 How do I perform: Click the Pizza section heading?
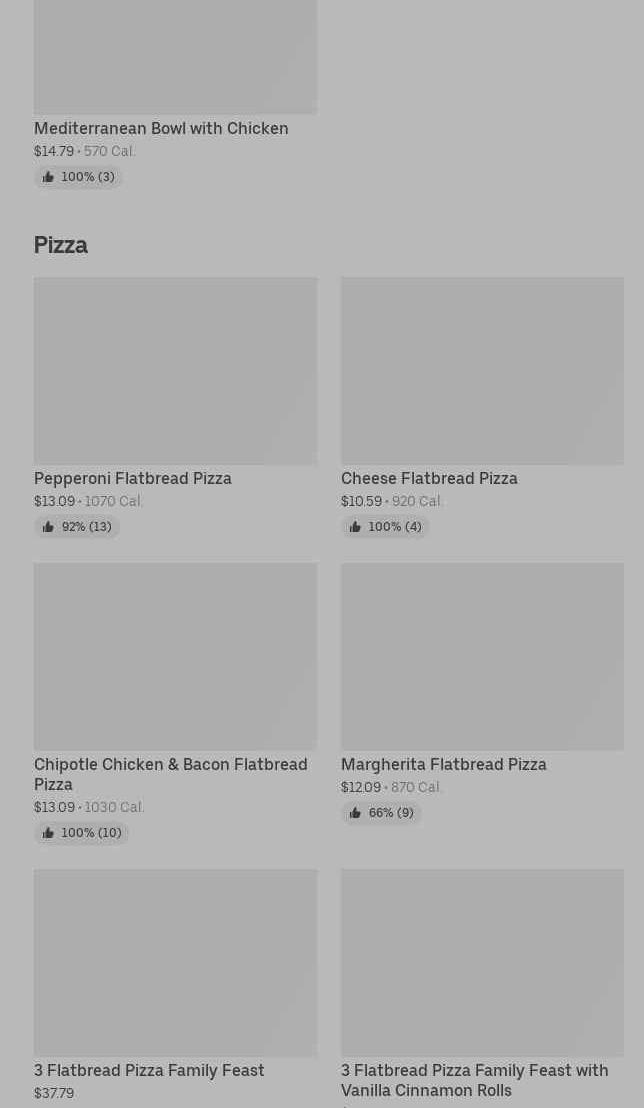61,245
